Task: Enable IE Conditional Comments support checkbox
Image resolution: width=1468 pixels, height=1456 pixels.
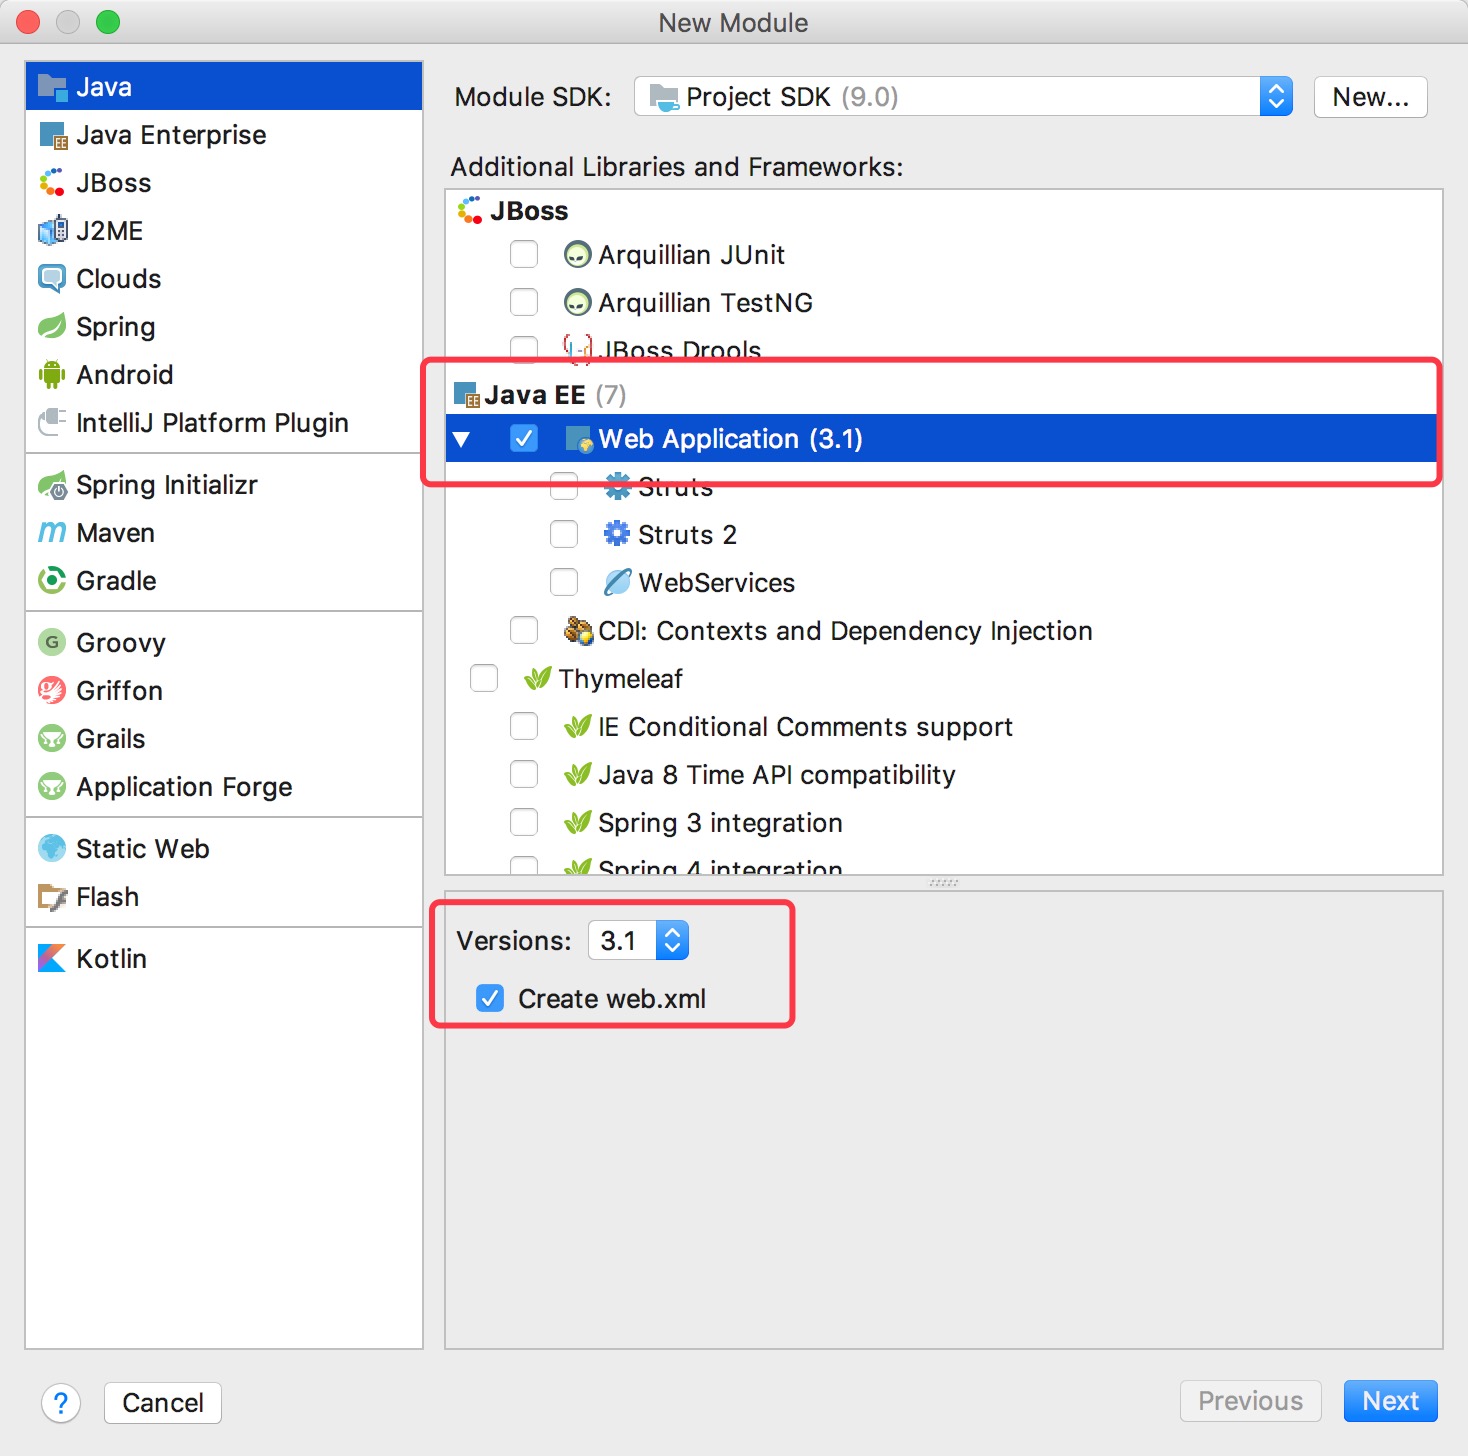Action: 524,726
